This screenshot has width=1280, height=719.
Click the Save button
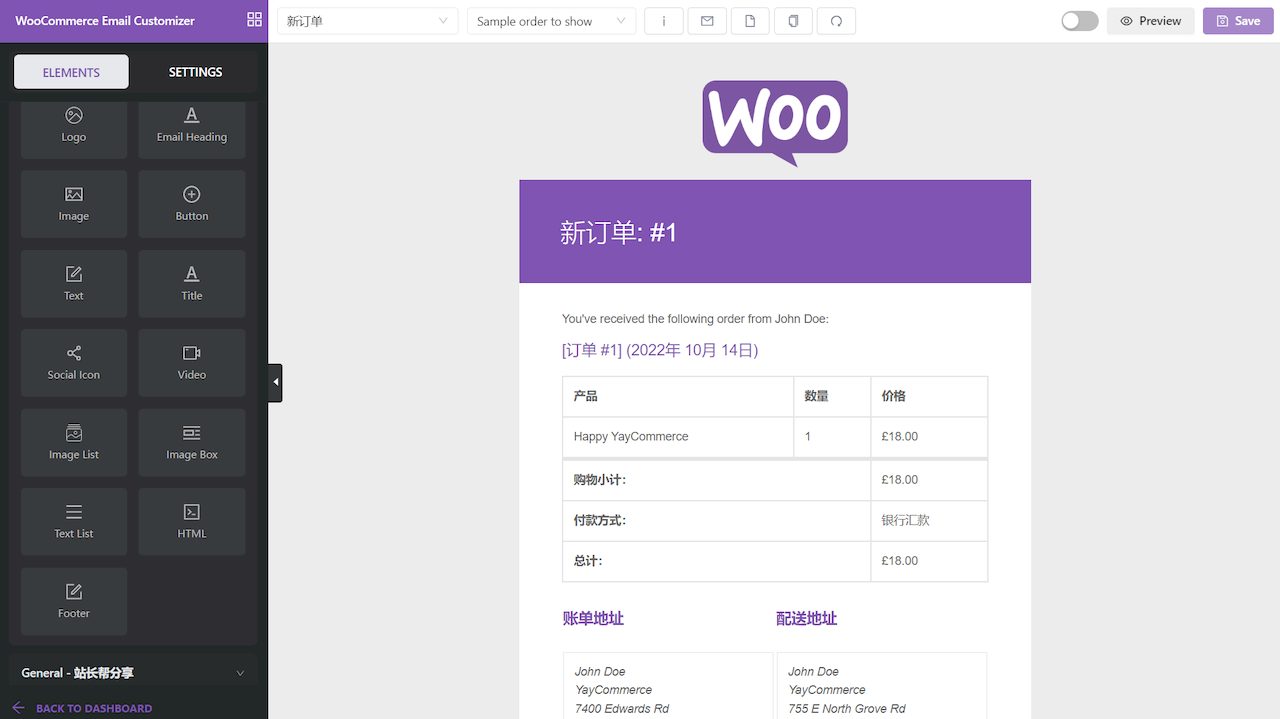point(1238,21)
